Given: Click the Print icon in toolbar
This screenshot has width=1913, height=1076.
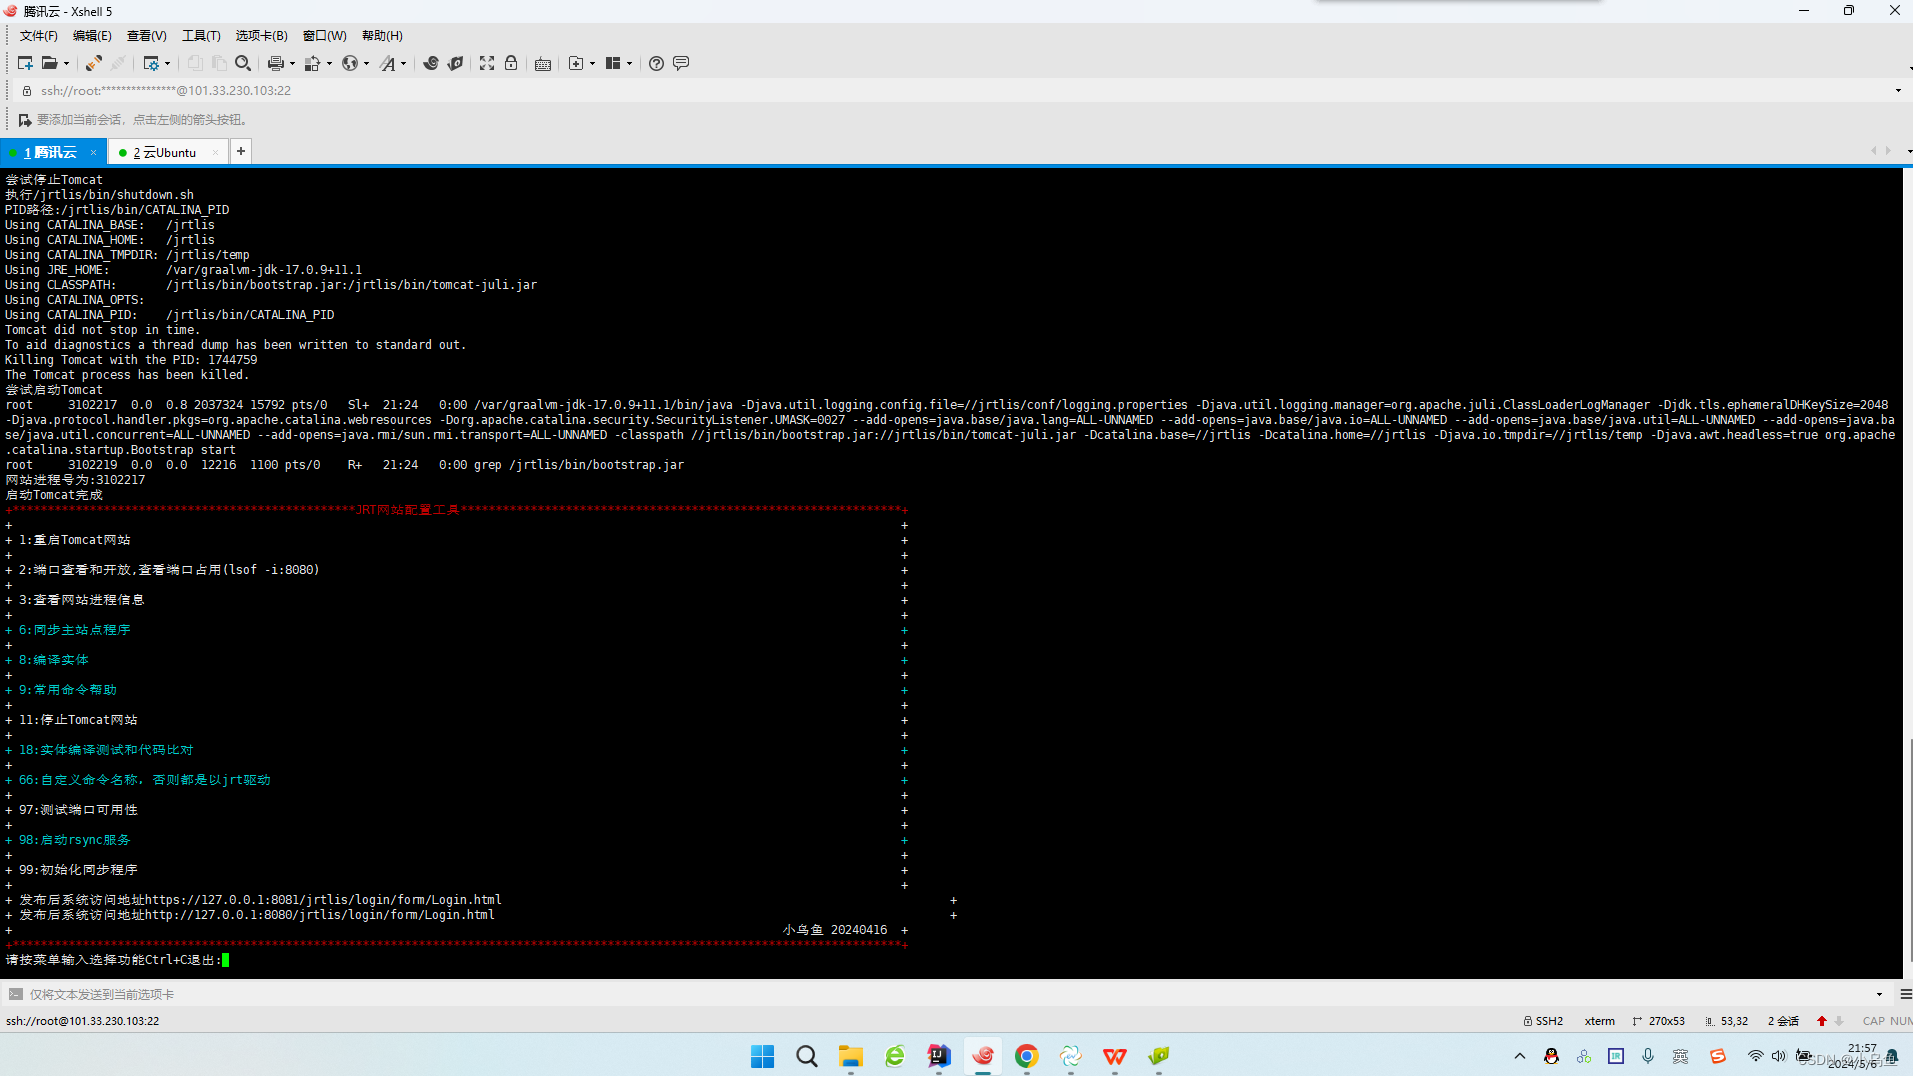Looking at the screenshot, I should (x=276, y=63).
